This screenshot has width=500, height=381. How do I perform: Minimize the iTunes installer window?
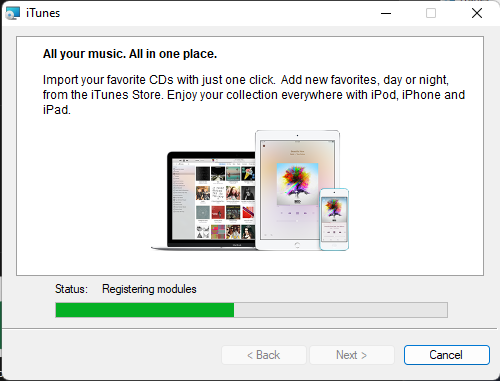click(x=386, y=13)
